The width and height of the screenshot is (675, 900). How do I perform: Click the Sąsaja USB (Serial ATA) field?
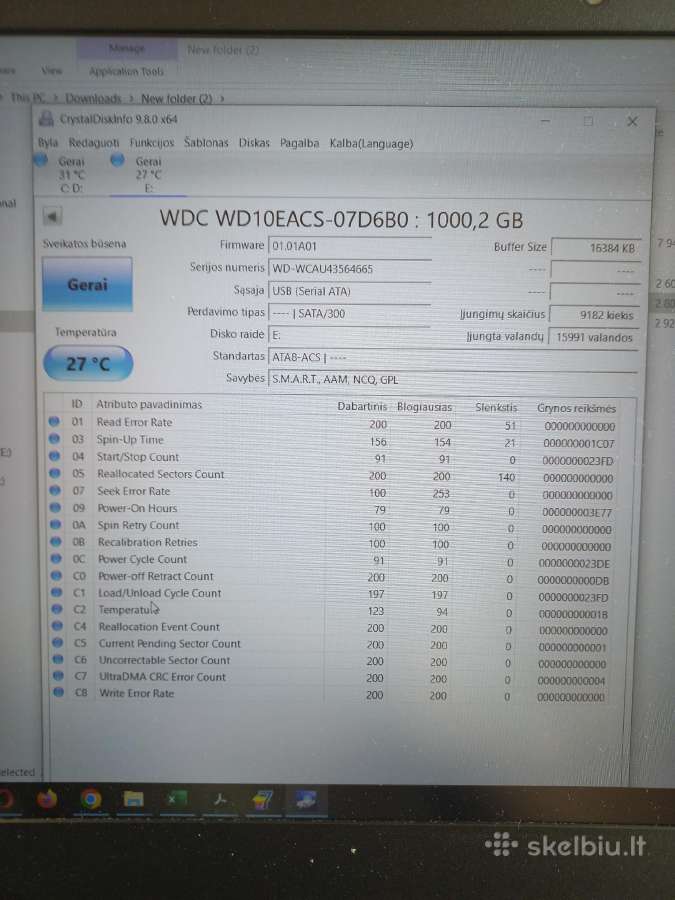[349, 291]
